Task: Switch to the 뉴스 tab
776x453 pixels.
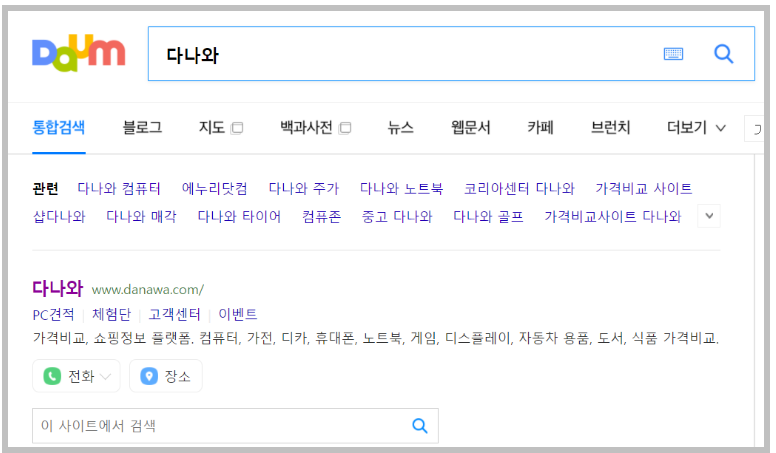Action: click(x=400, y=128)
